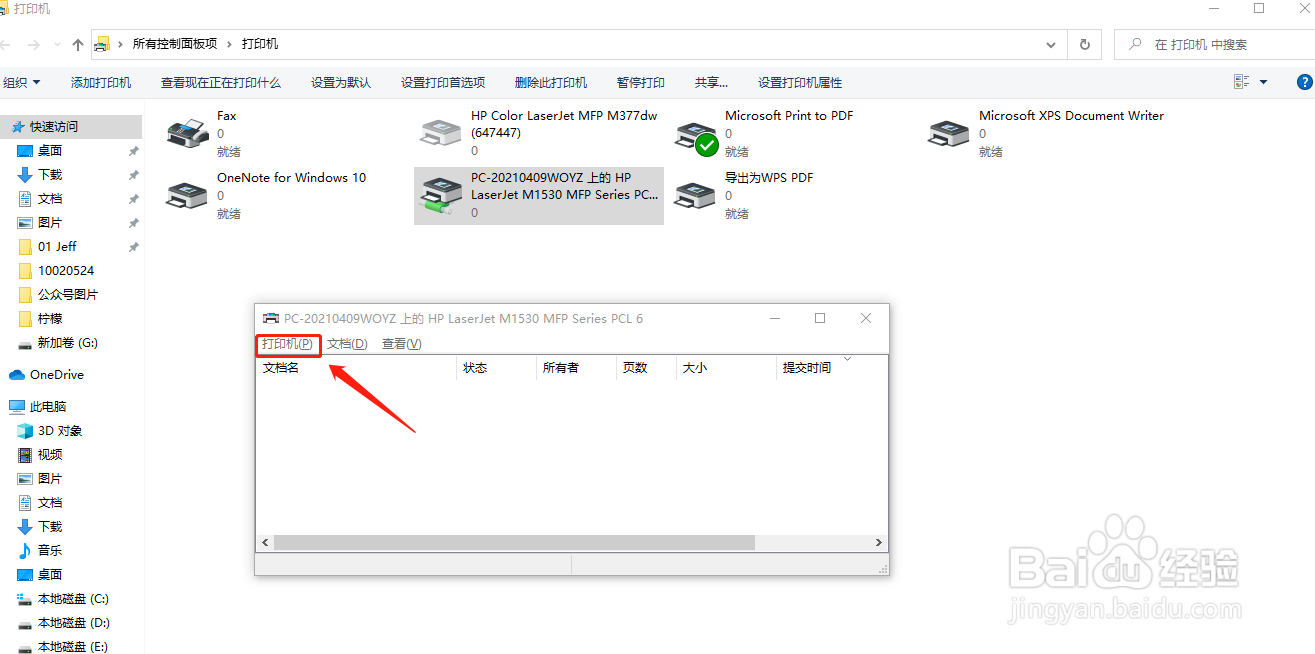Sort queue by 文档名 column header
The width and height of the screenshot is (1315, 654).
click(x=356, y=367)
